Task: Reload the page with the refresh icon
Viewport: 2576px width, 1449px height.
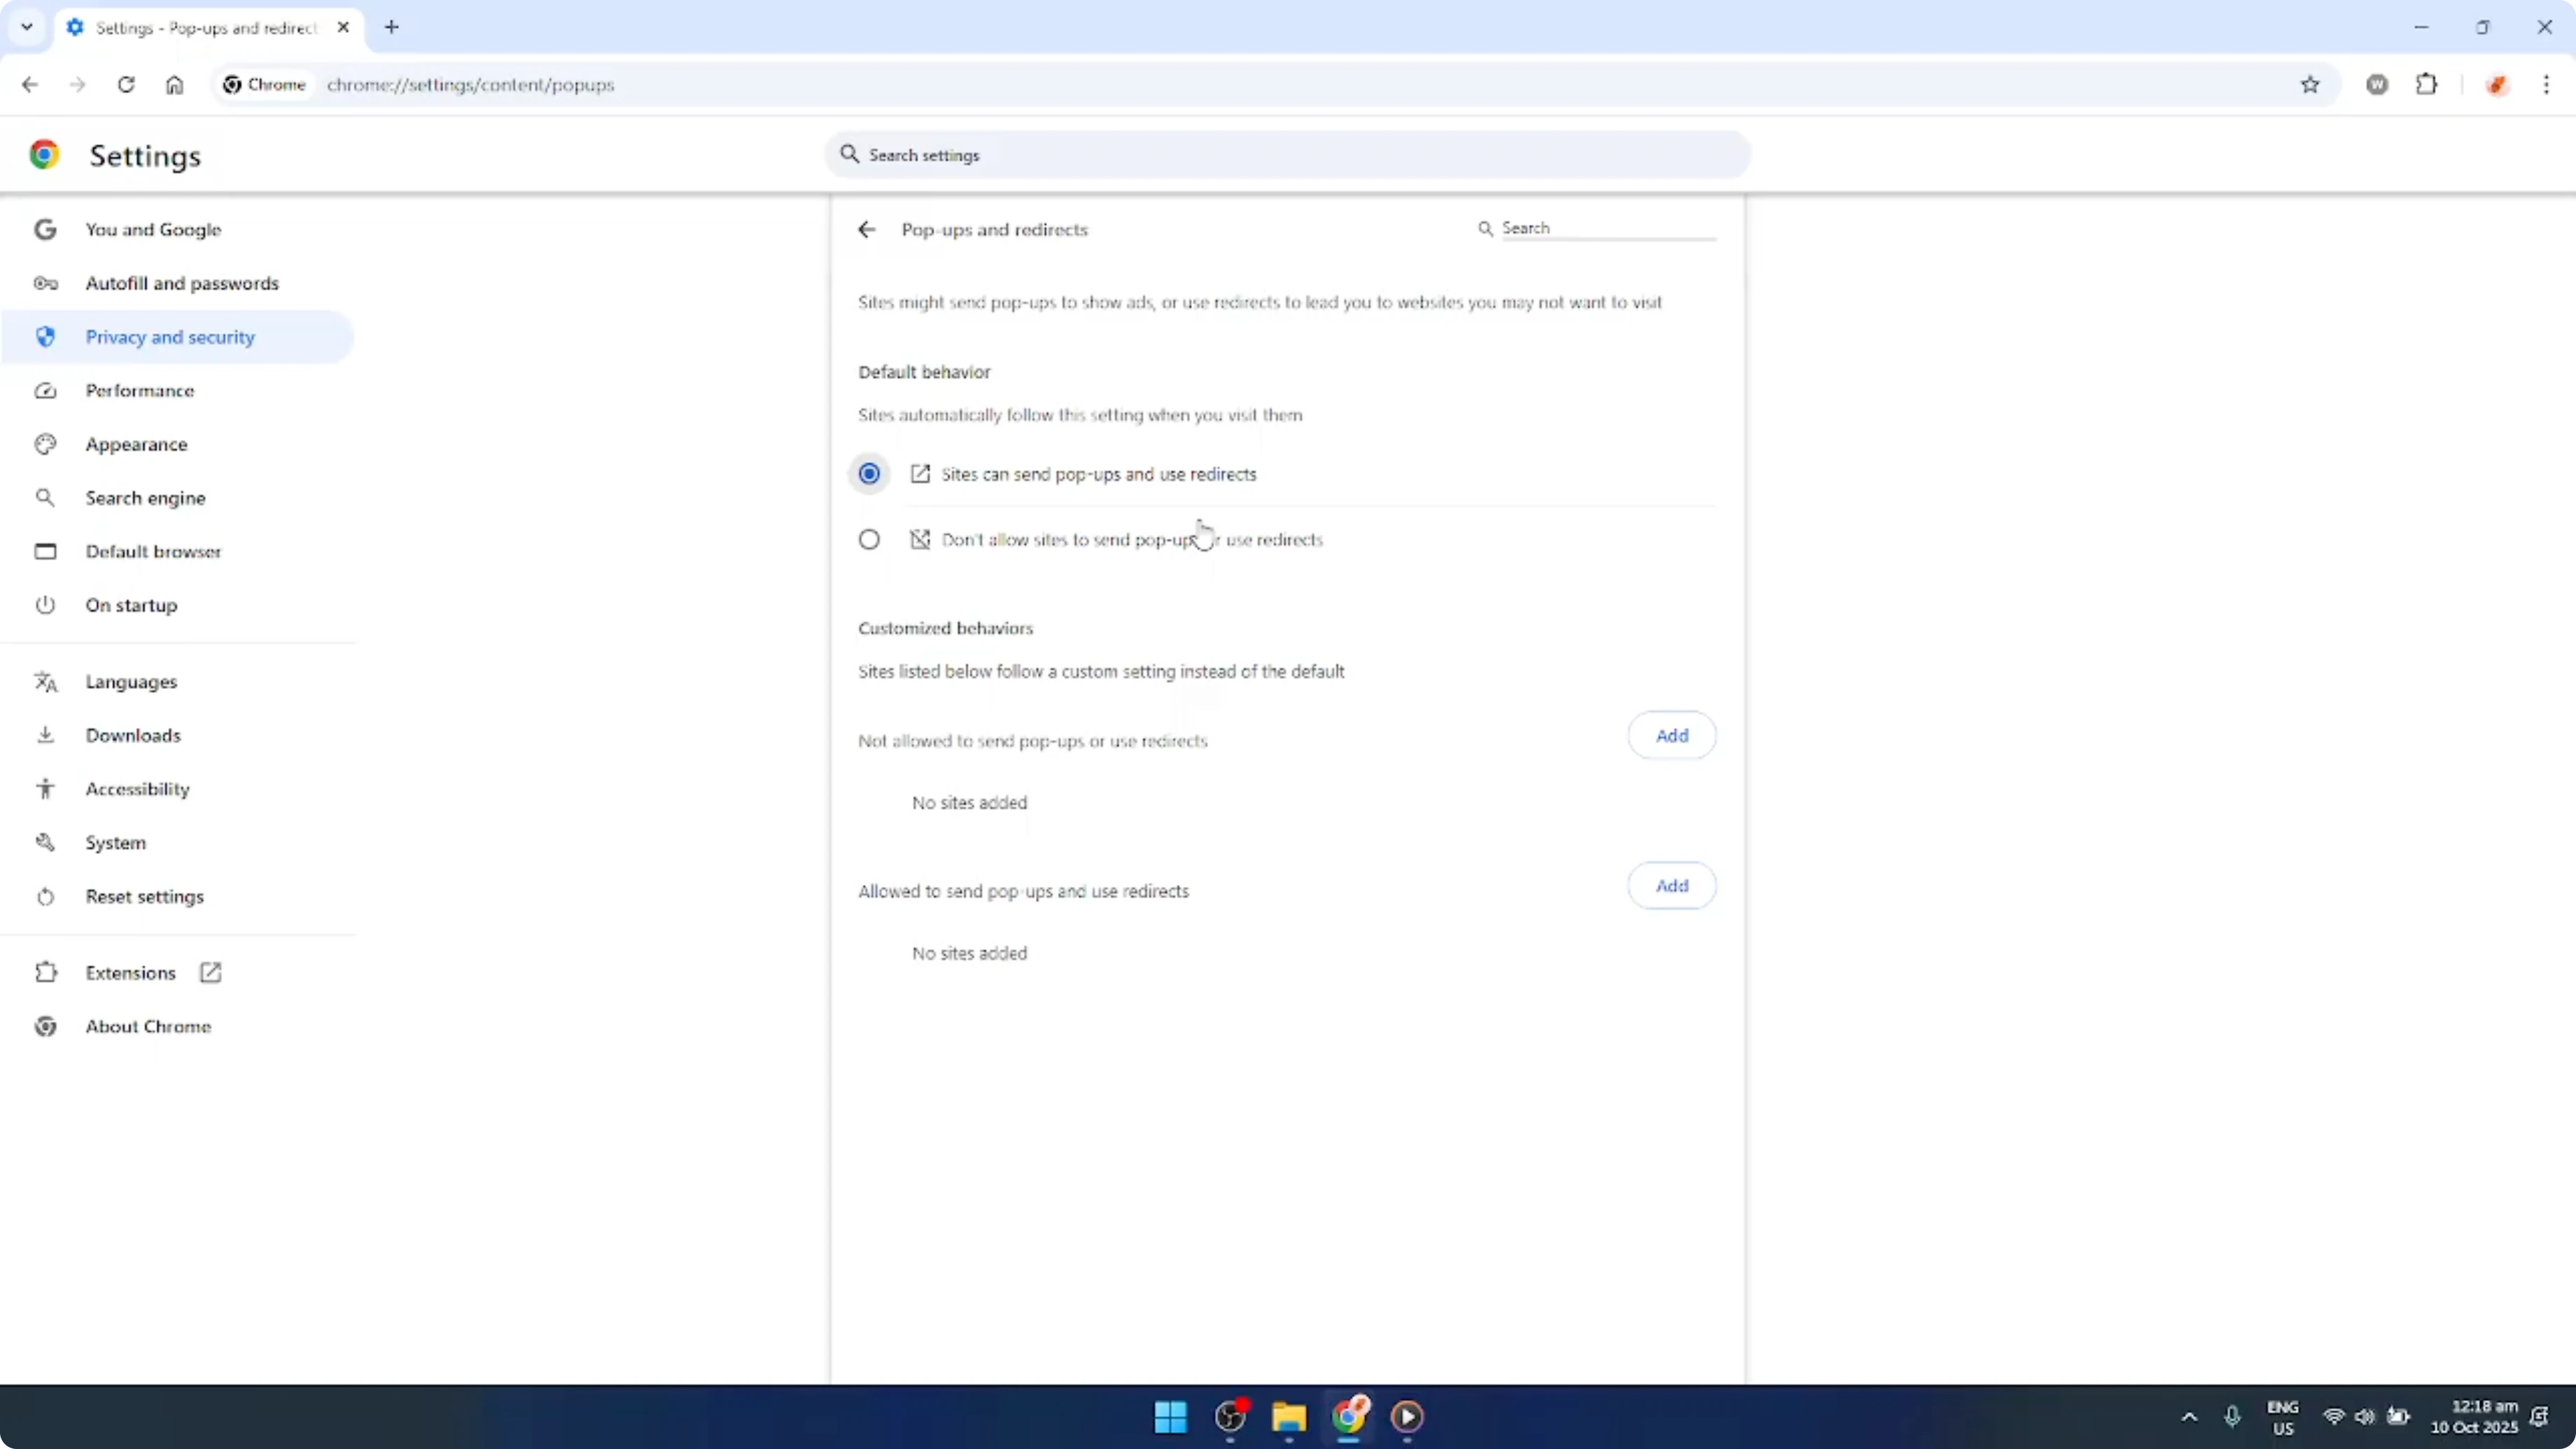Action: [126, 85]
